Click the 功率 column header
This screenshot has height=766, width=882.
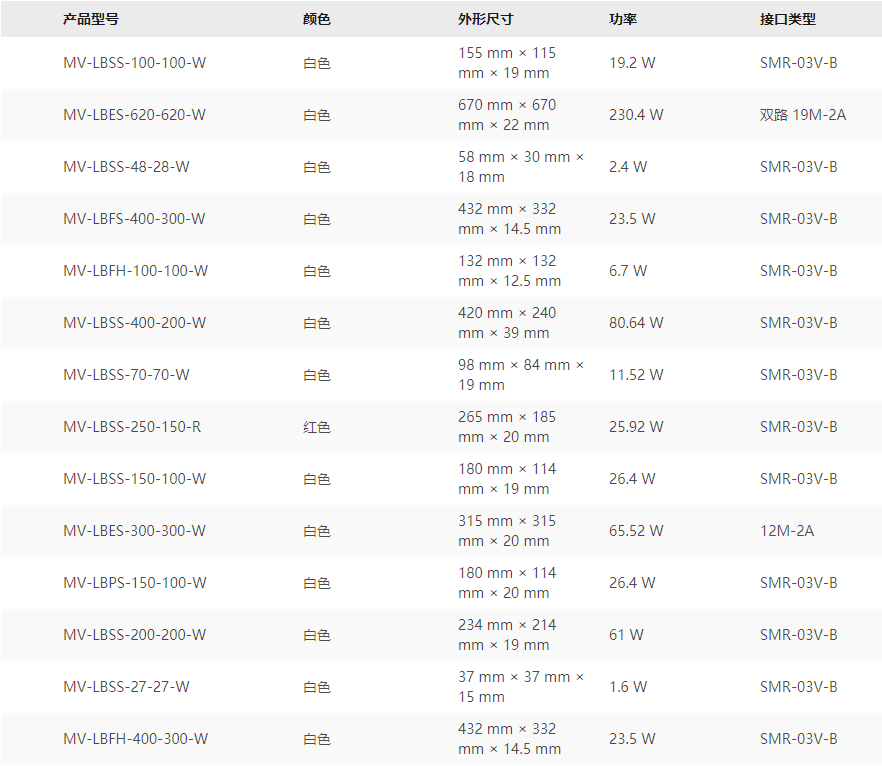623,19
